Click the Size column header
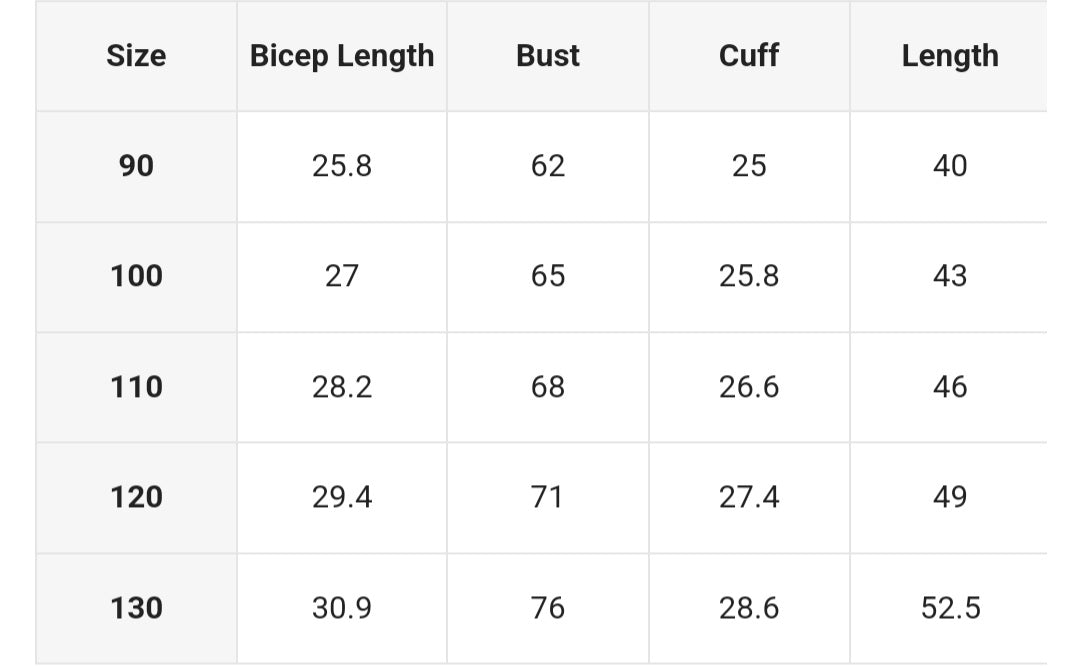1080x666 pixels. tap(136, 56)
